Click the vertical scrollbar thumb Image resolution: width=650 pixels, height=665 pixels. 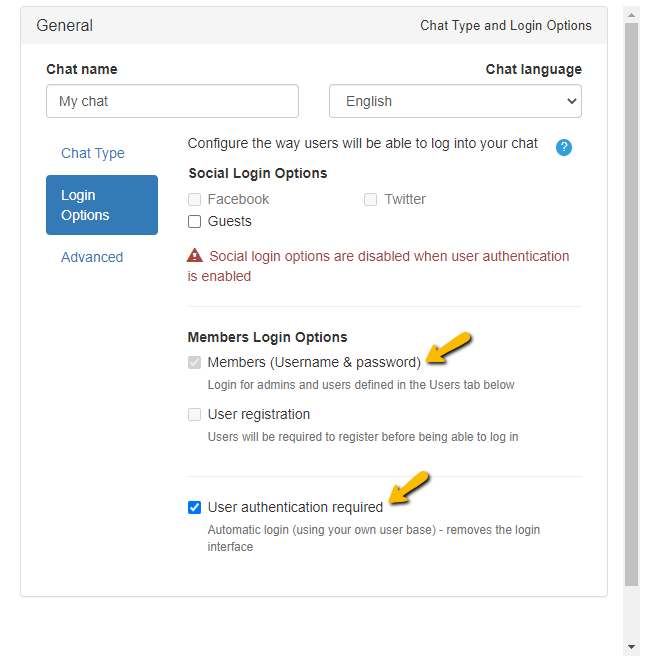(x=631, y=300)
